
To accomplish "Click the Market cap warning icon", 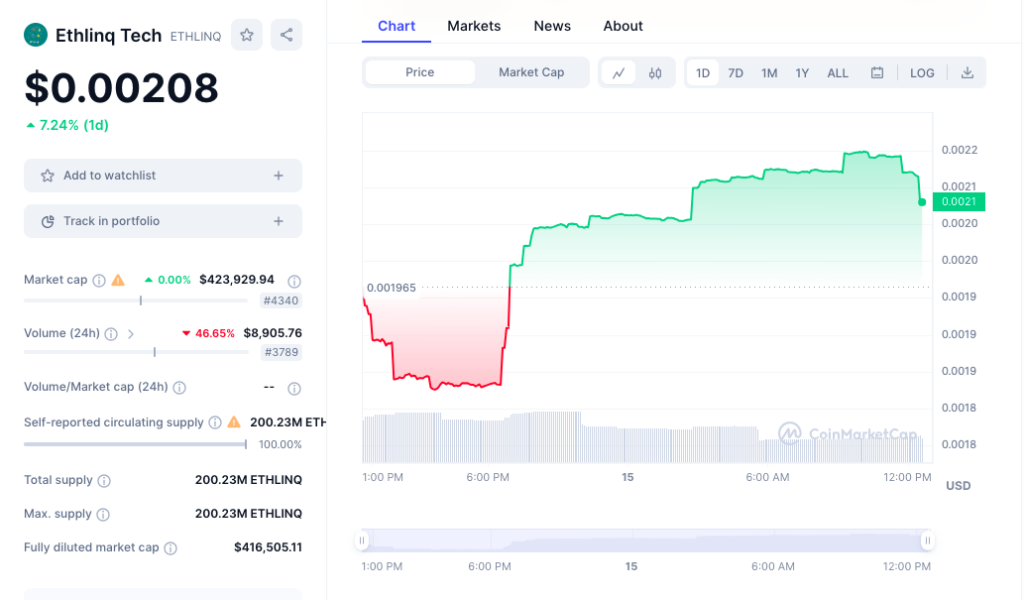I will (x=117, y=280).
